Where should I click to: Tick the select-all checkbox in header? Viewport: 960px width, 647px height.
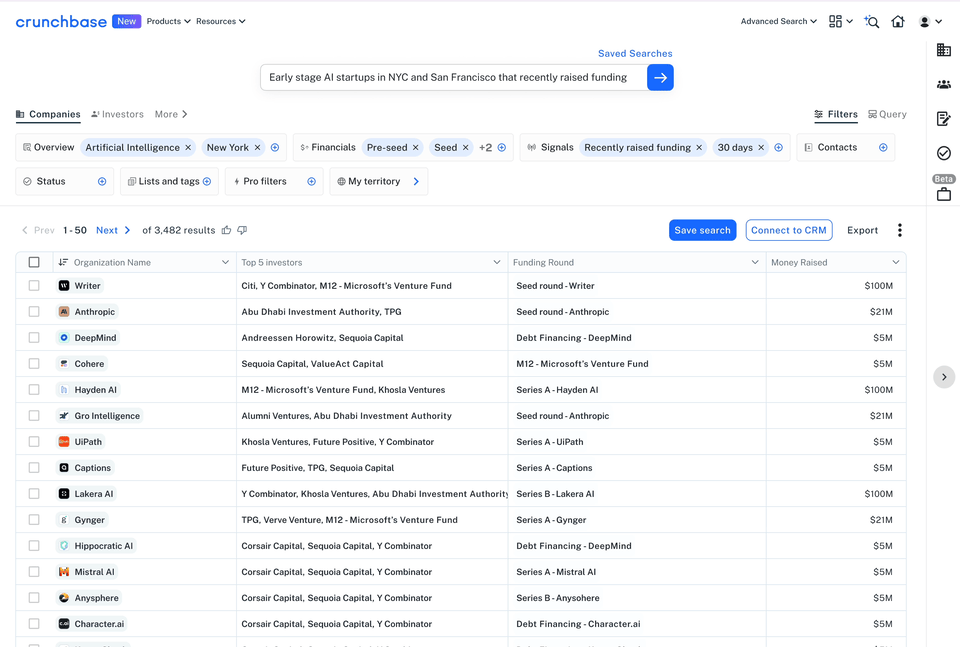34,262
